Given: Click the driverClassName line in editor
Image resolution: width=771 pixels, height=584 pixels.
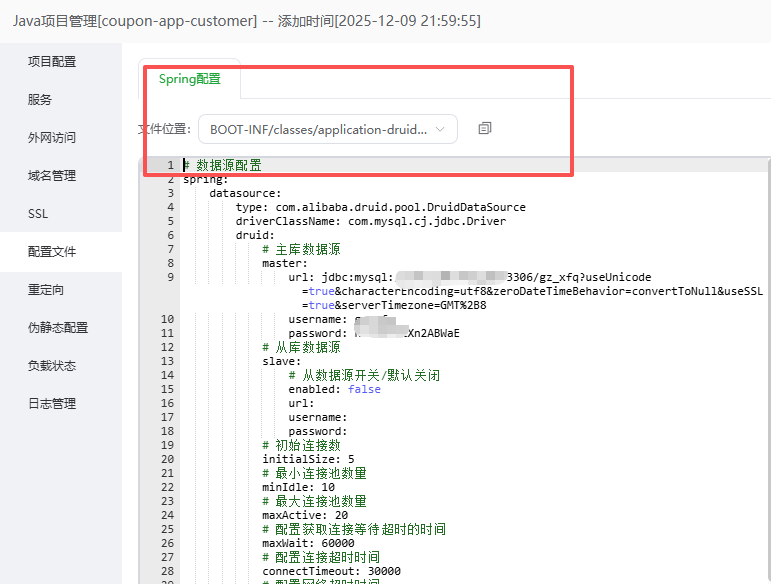Looking at the screenshot, I should tap(370, 221).
